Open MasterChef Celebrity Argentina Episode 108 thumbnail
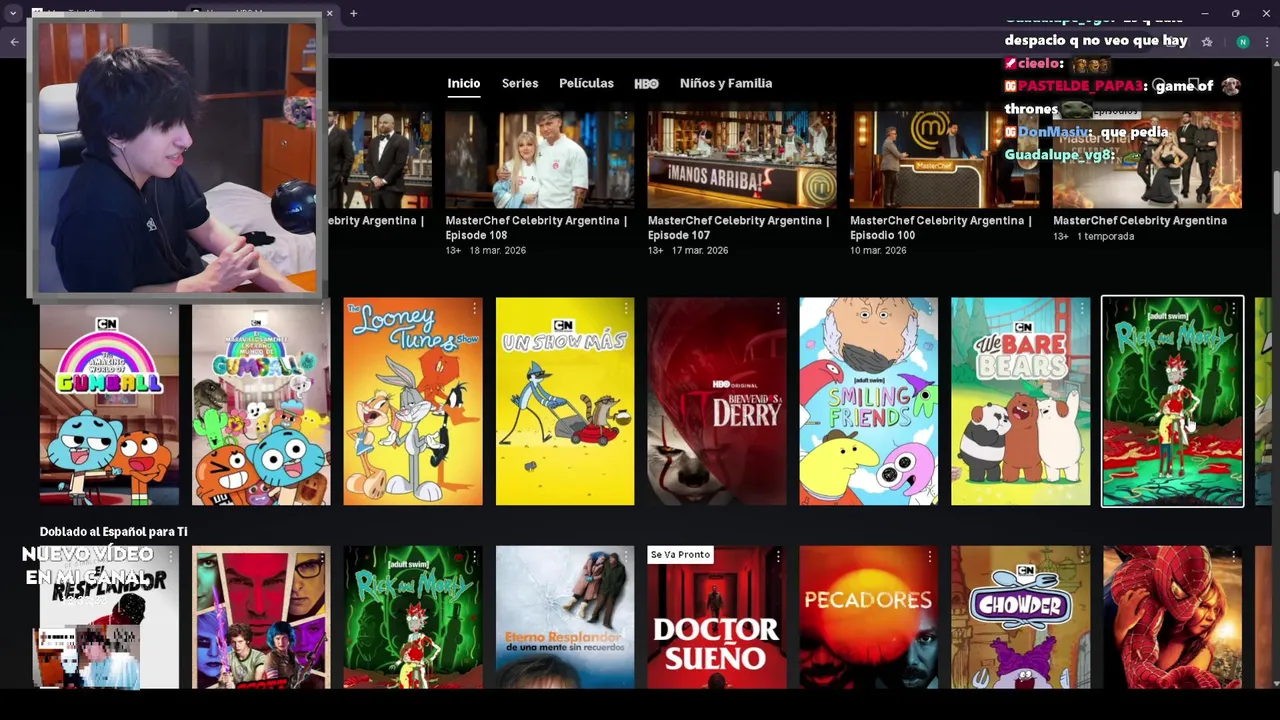The image size is (1280, 720). point(540,159)
